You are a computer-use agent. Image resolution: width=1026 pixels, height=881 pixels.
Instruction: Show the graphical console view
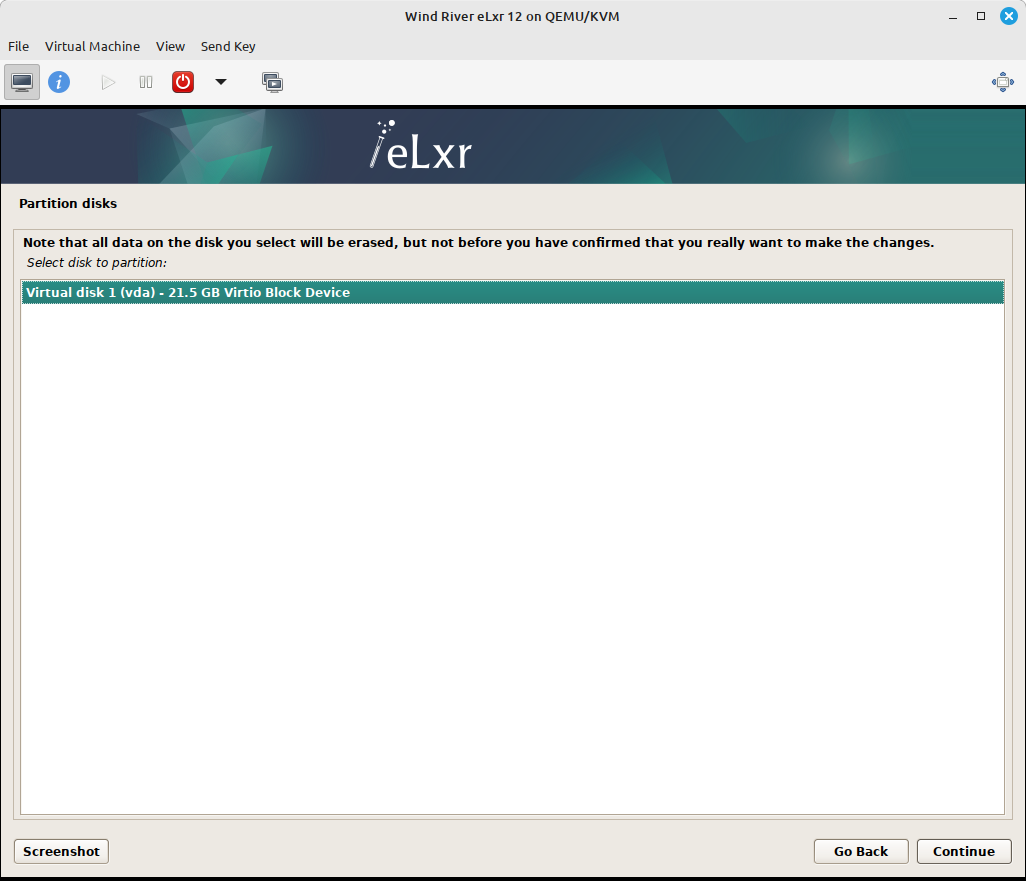[x=22, y=81]
